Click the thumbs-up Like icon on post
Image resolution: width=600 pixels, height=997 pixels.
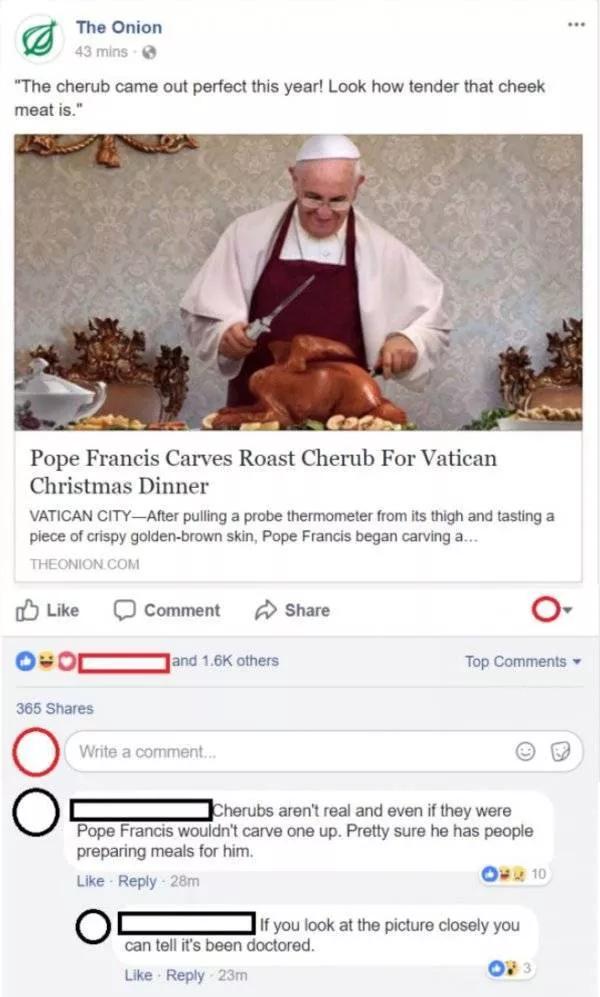pos(28,609)
